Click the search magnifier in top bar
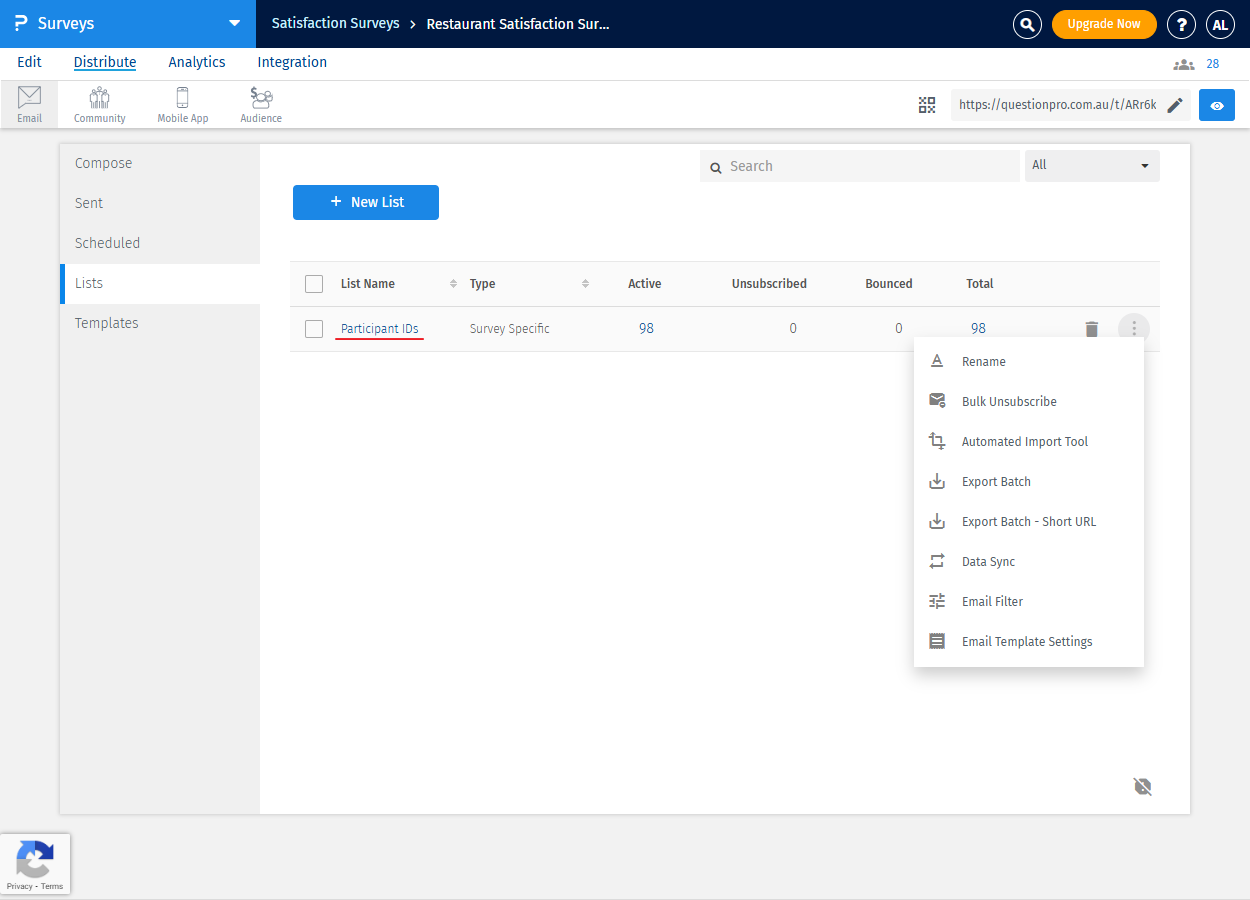The height and width of the screenshot is (900, 1250). coord(1027,24)
